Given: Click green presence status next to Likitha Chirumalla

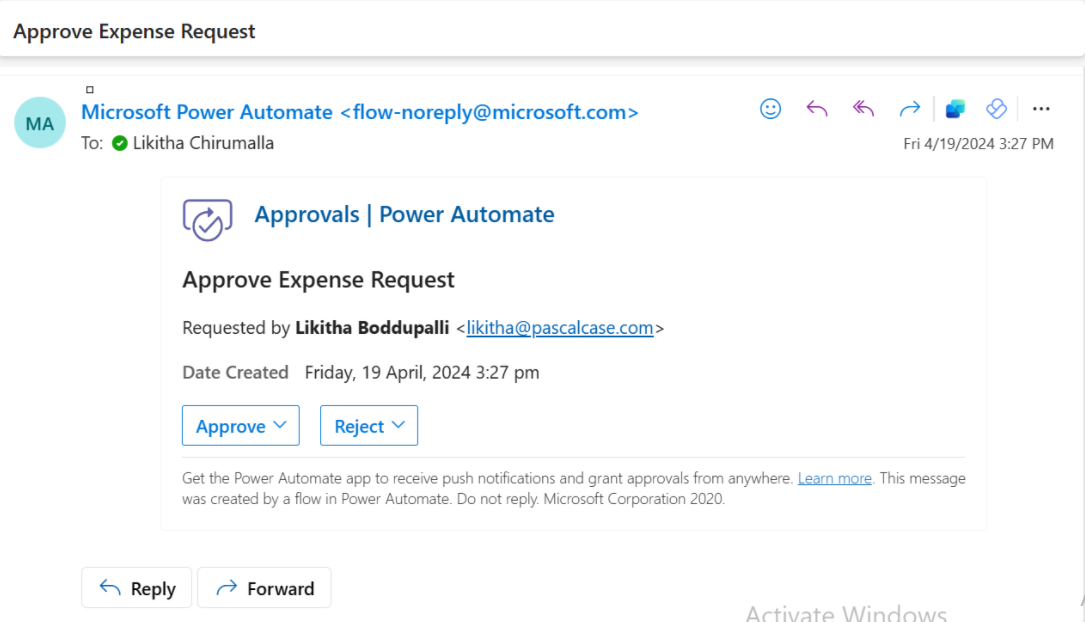Looking at the screenshot, I should coord(120,143).
